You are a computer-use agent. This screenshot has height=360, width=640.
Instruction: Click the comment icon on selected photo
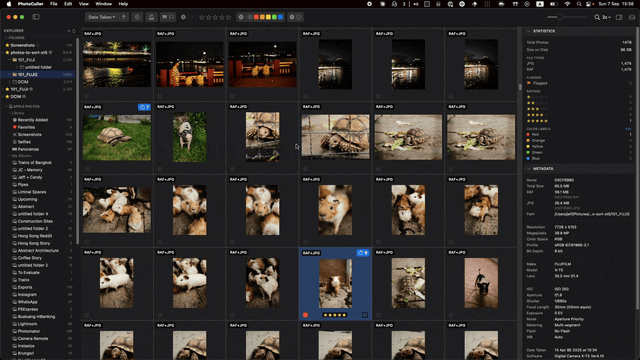pyautogui.click(x=365, y=315)
